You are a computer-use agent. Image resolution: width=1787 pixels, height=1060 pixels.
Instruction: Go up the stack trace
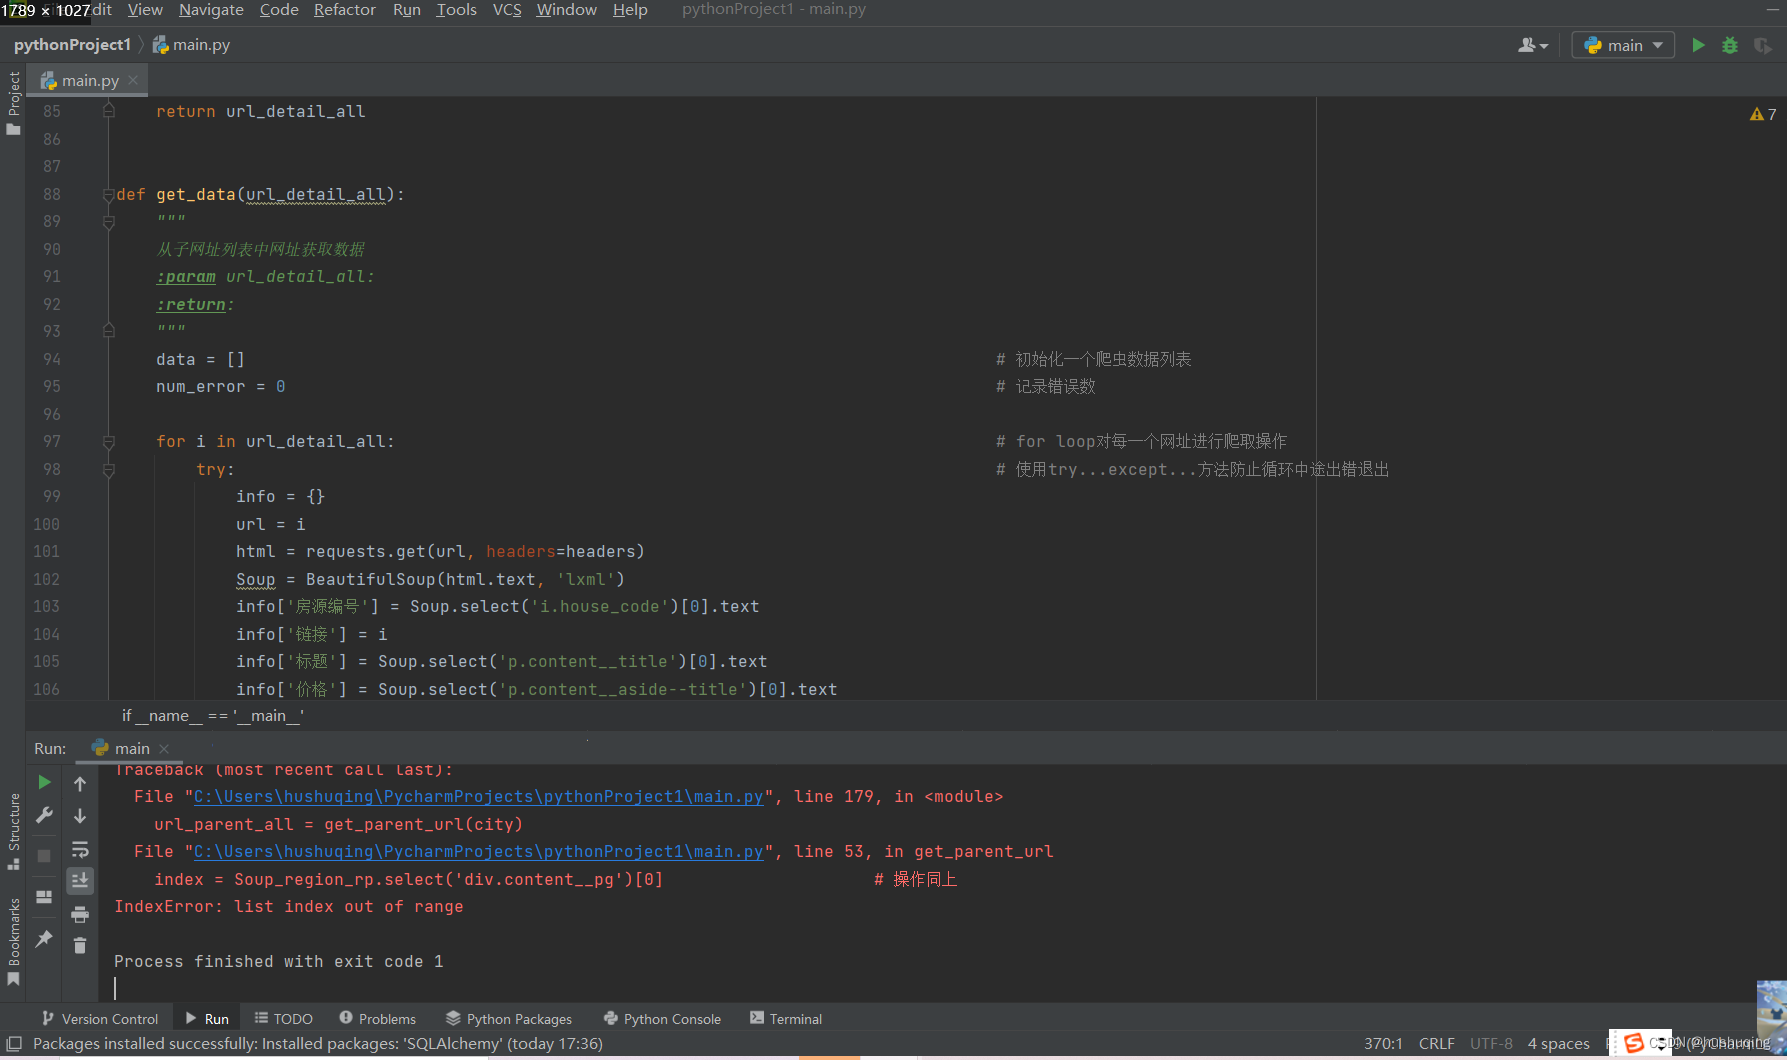point(80,784)
